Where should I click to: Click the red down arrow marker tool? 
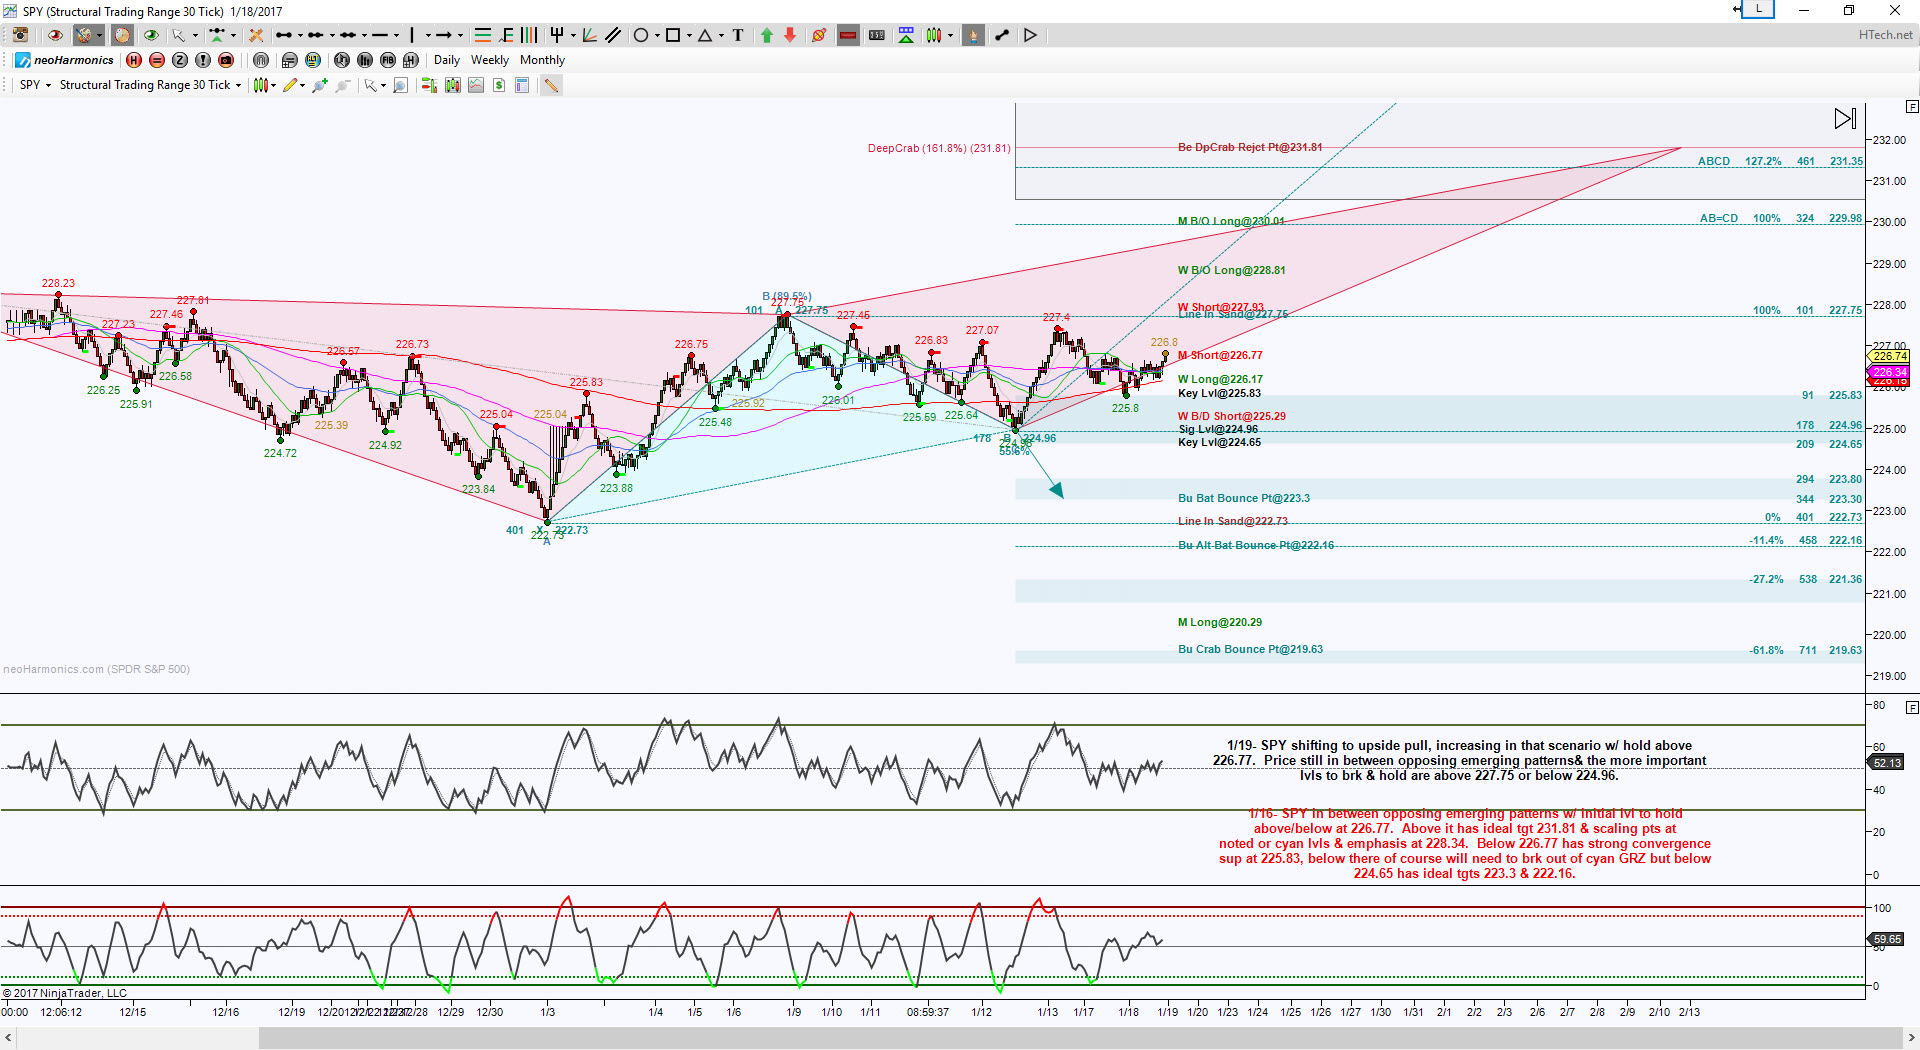[790, 35]
